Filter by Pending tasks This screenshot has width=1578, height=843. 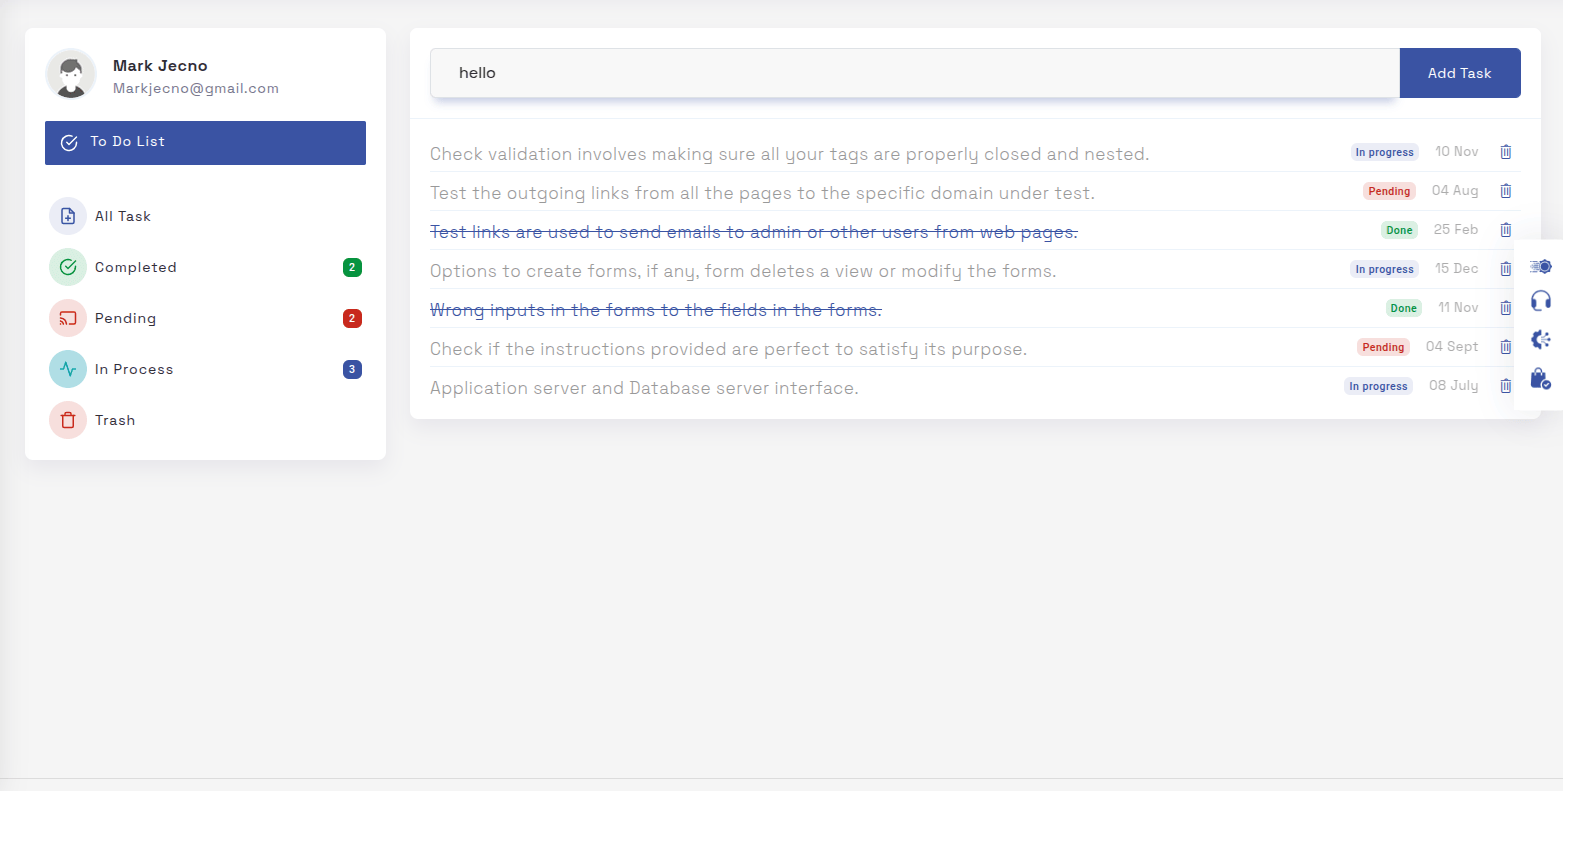(x=125, y=318)
